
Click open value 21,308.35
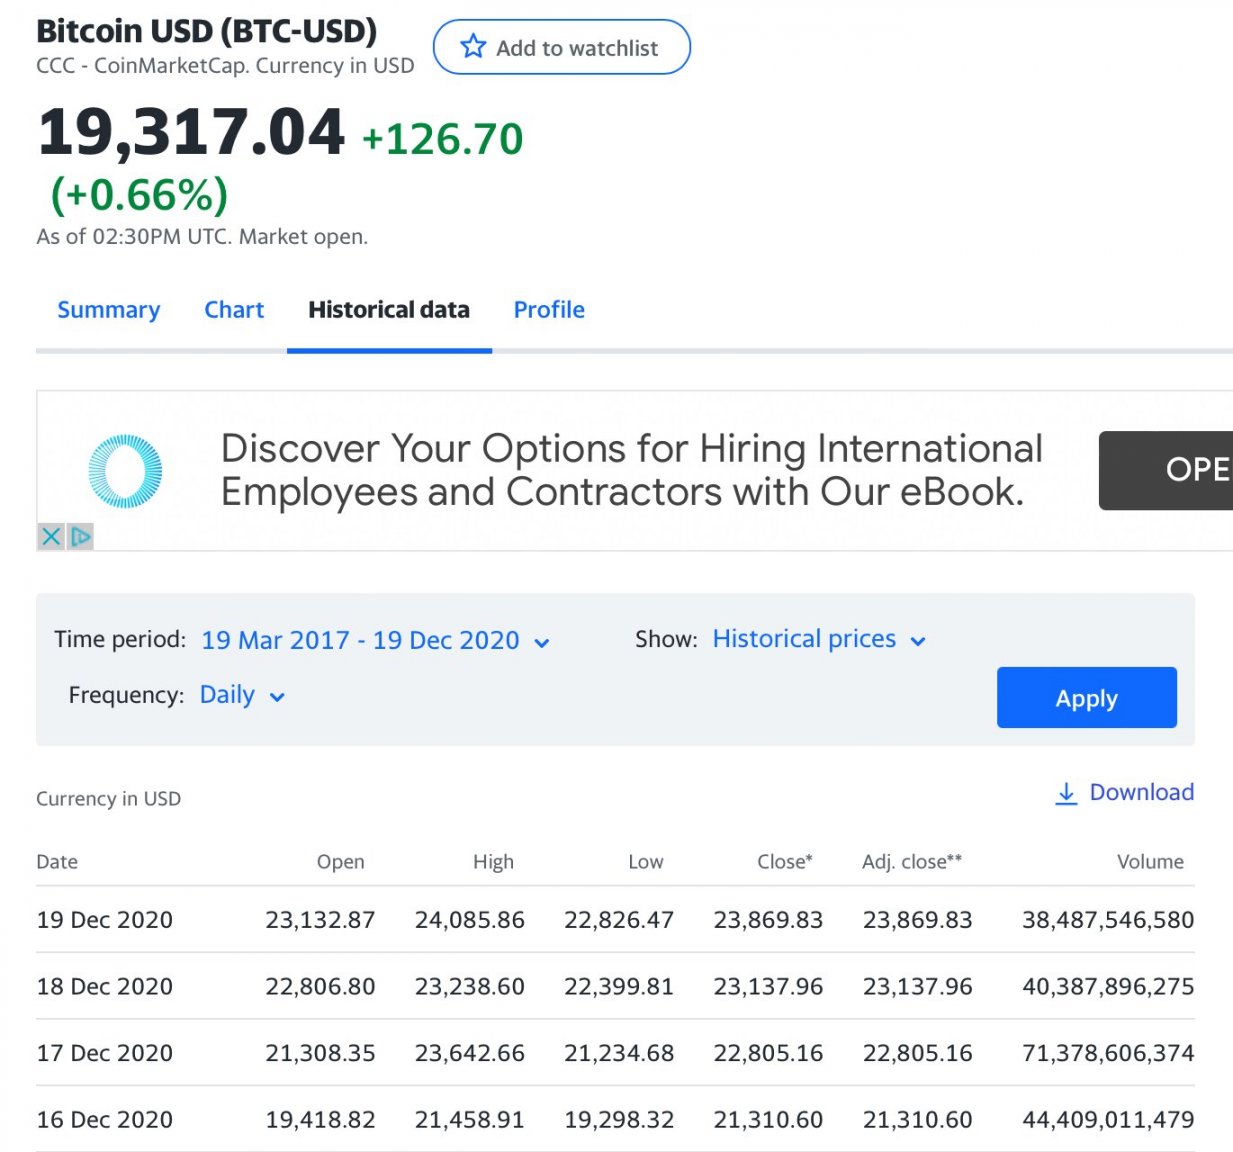(320, 1053)
